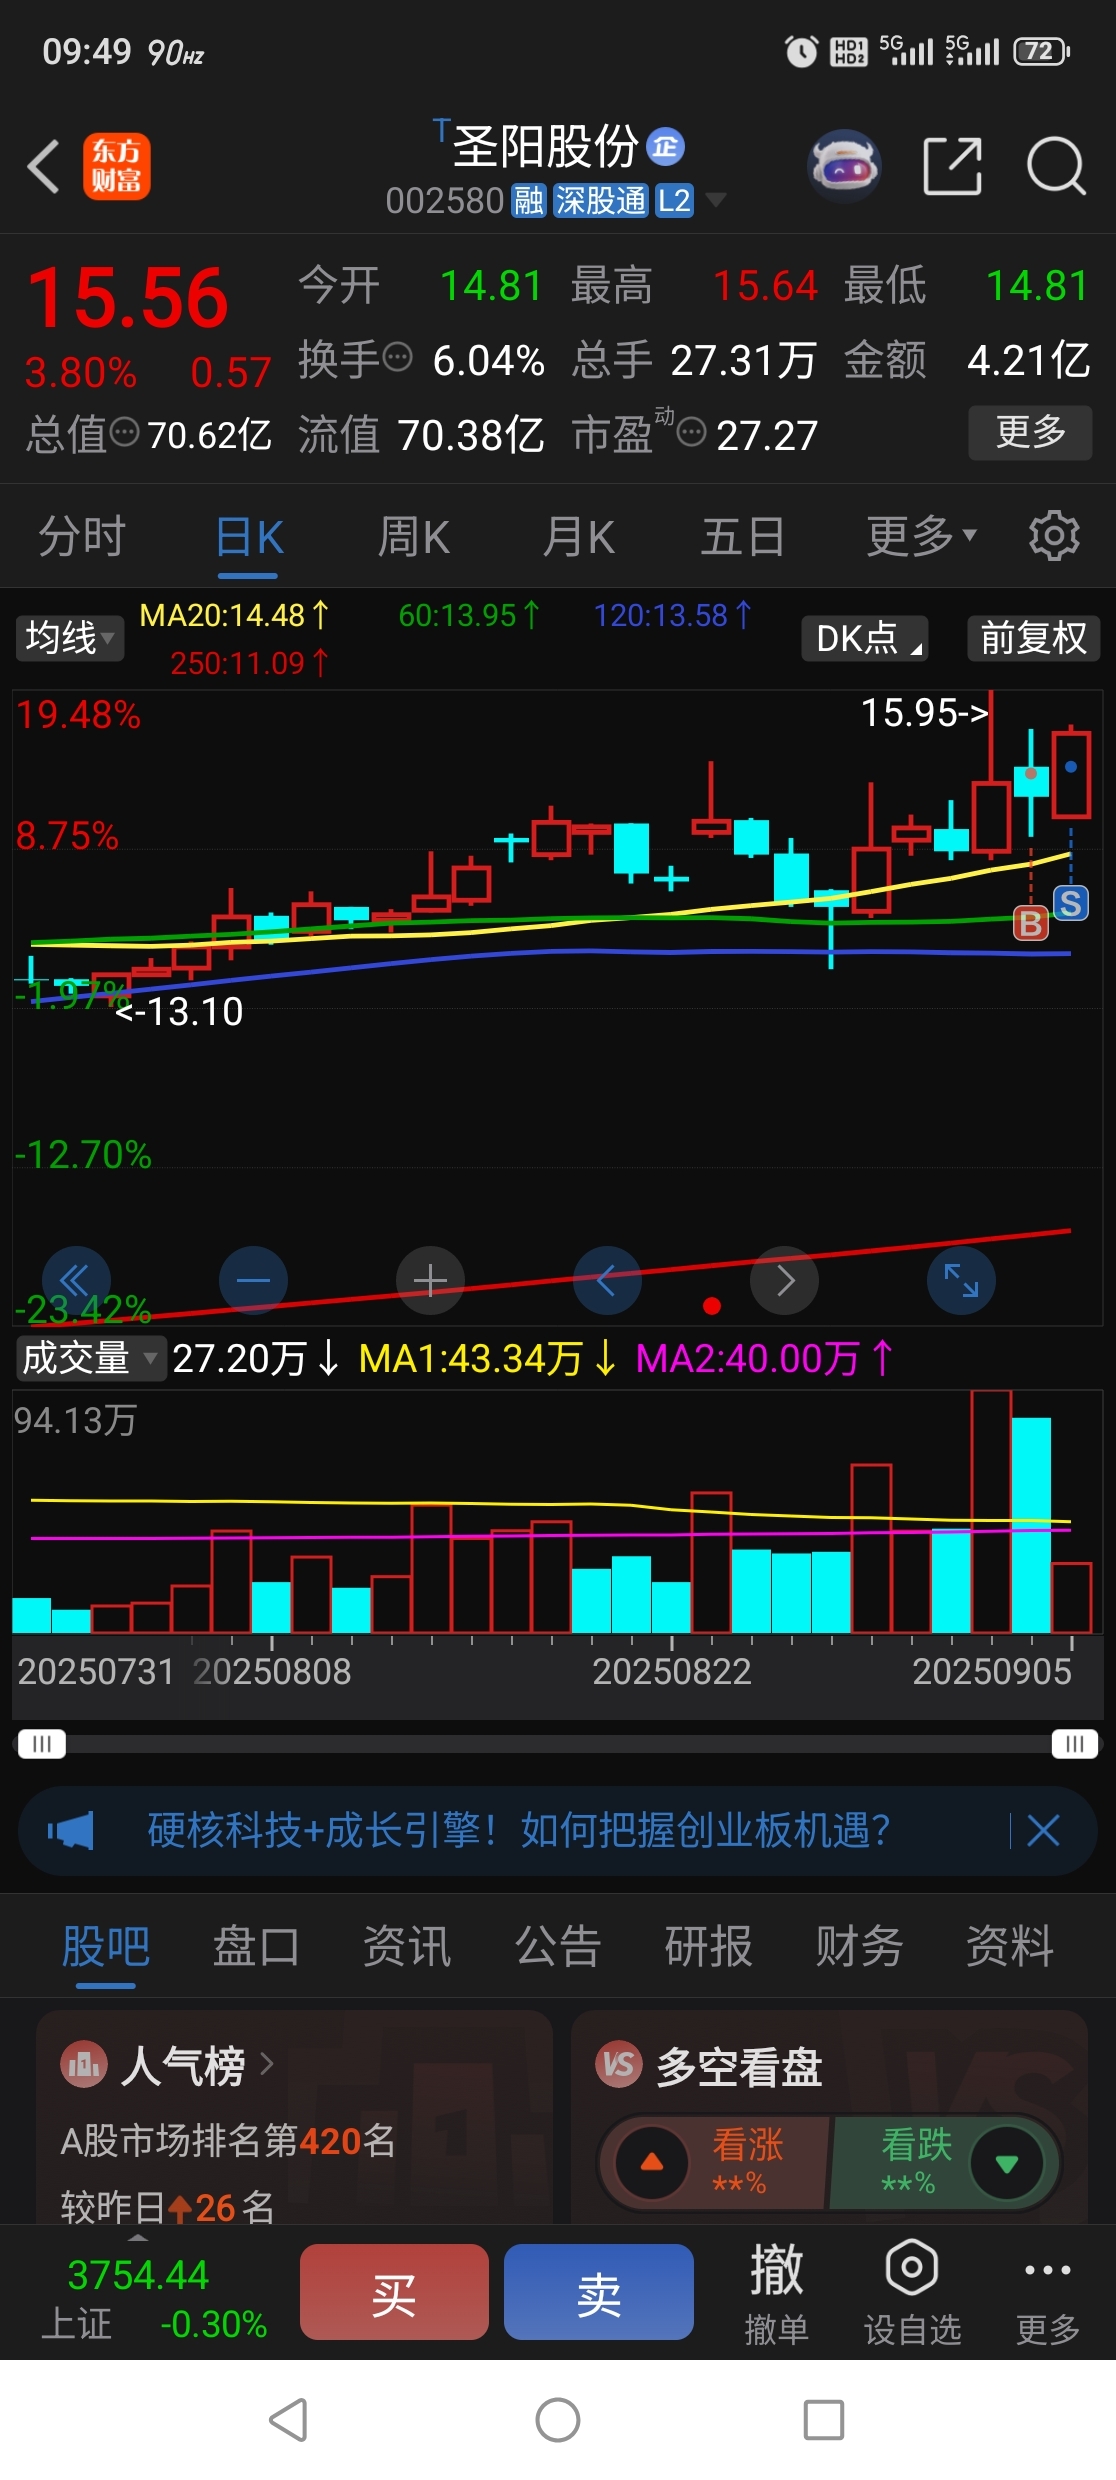Open the search magnifier icon
Image resolution: width=1116 pixels, height=2480 pixels.
(x=1056, y=166)
